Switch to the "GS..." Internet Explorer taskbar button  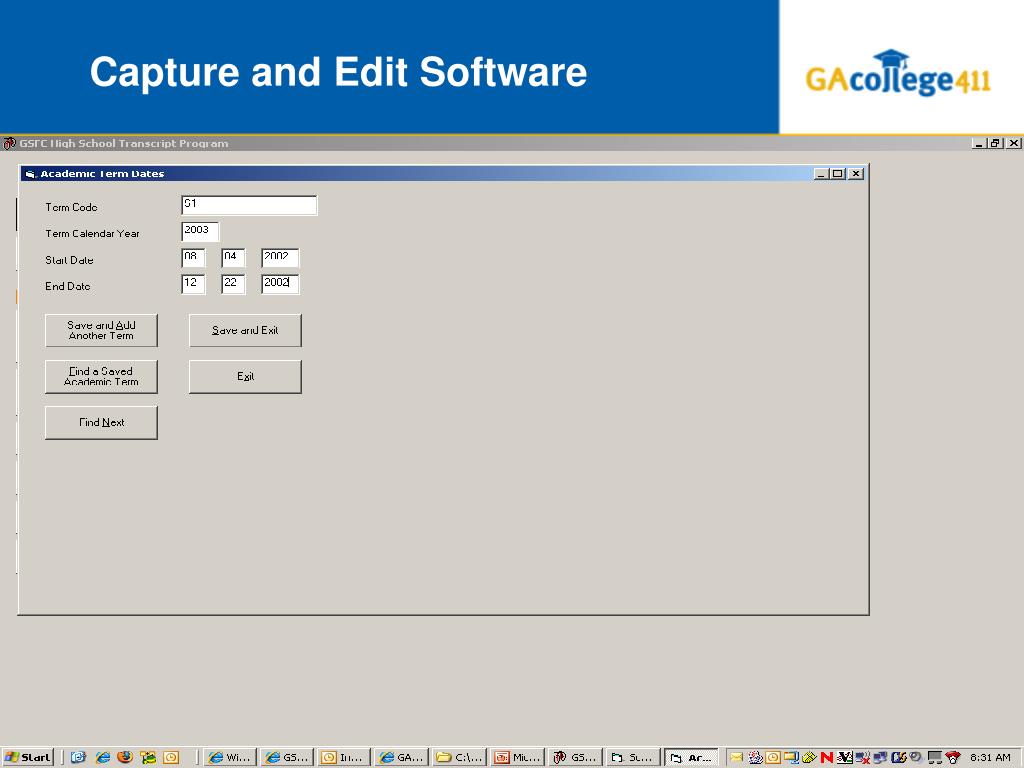tap(287, 758)
